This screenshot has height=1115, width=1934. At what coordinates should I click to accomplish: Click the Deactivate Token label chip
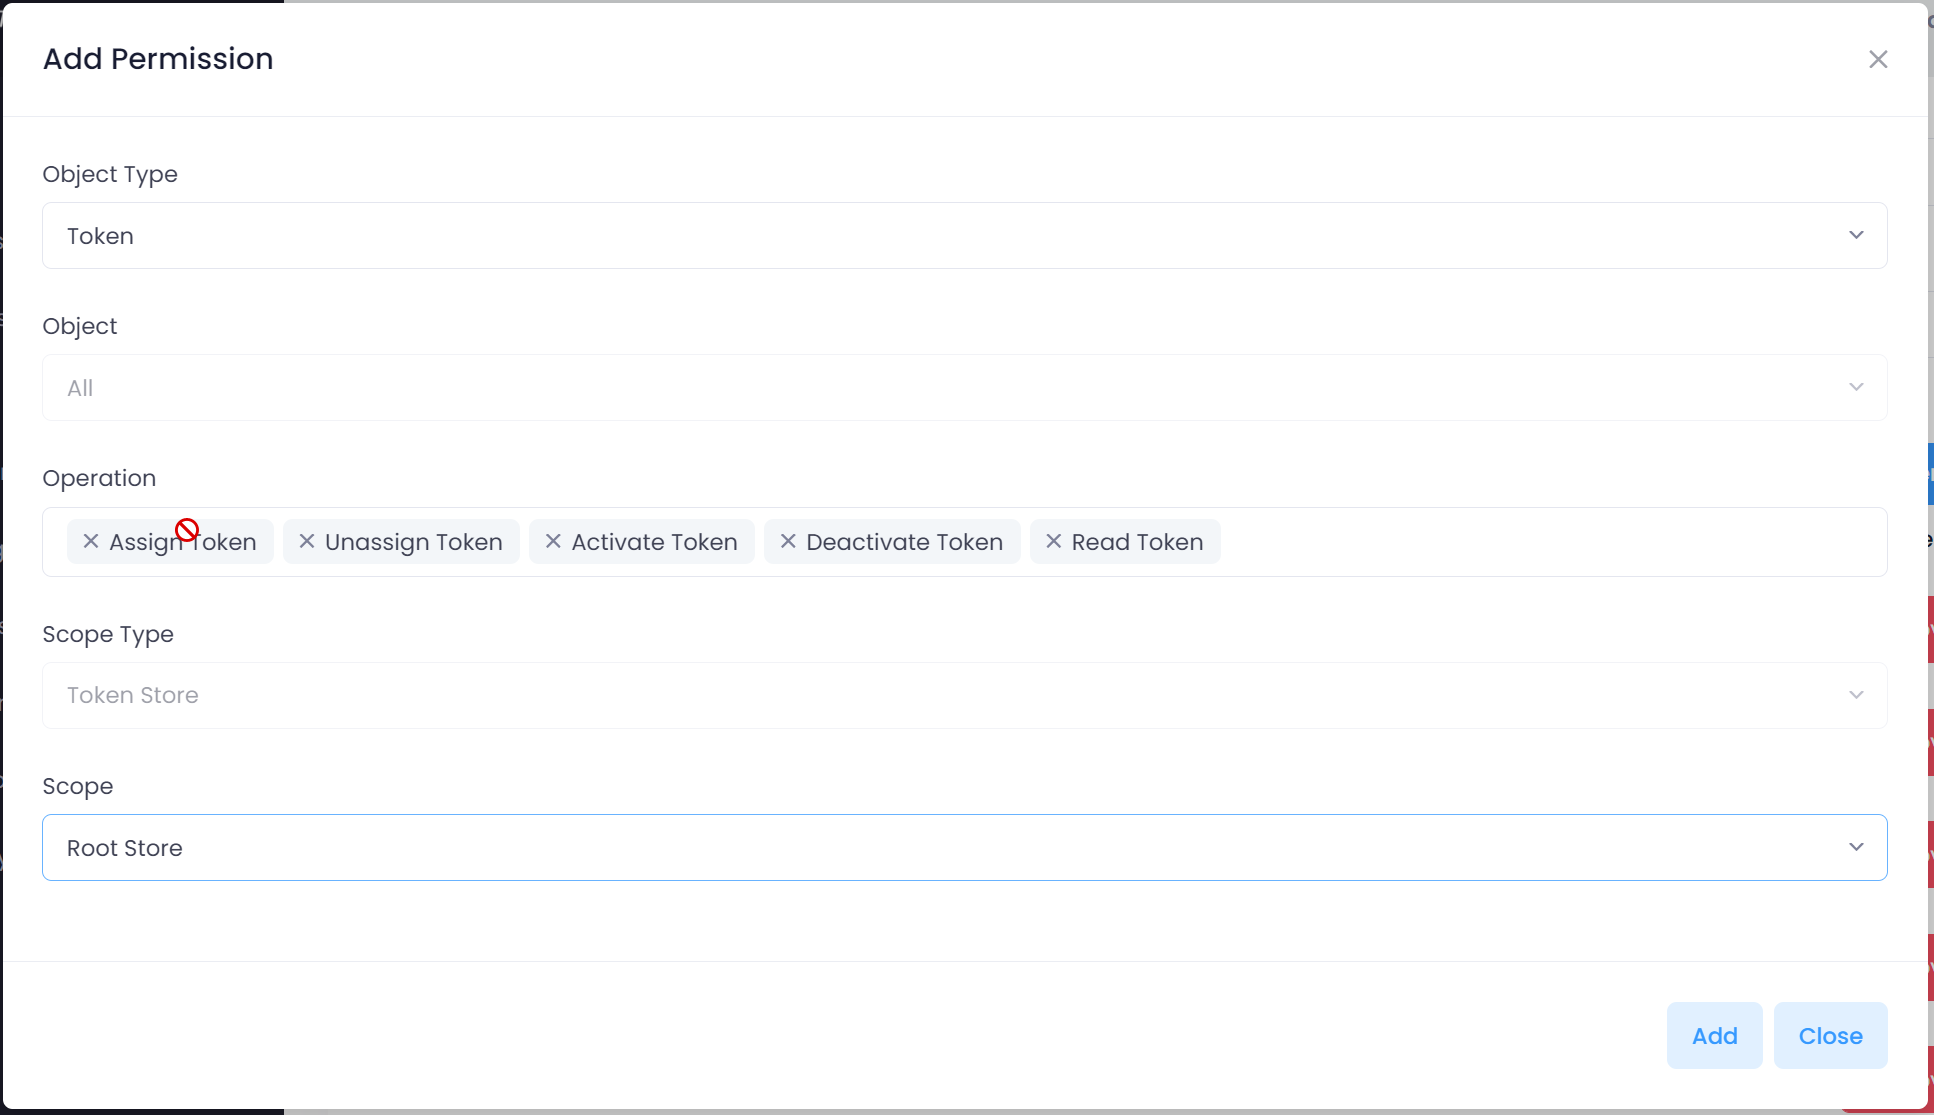[x=904, y=542]
